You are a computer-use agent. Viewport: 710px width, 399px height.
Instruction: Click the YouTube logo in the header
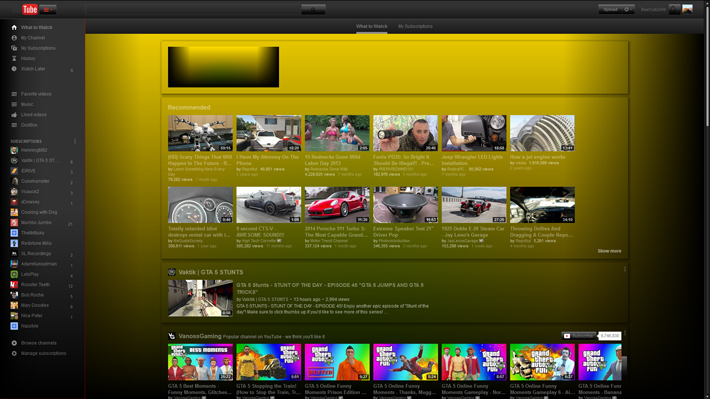click(30, 9)
